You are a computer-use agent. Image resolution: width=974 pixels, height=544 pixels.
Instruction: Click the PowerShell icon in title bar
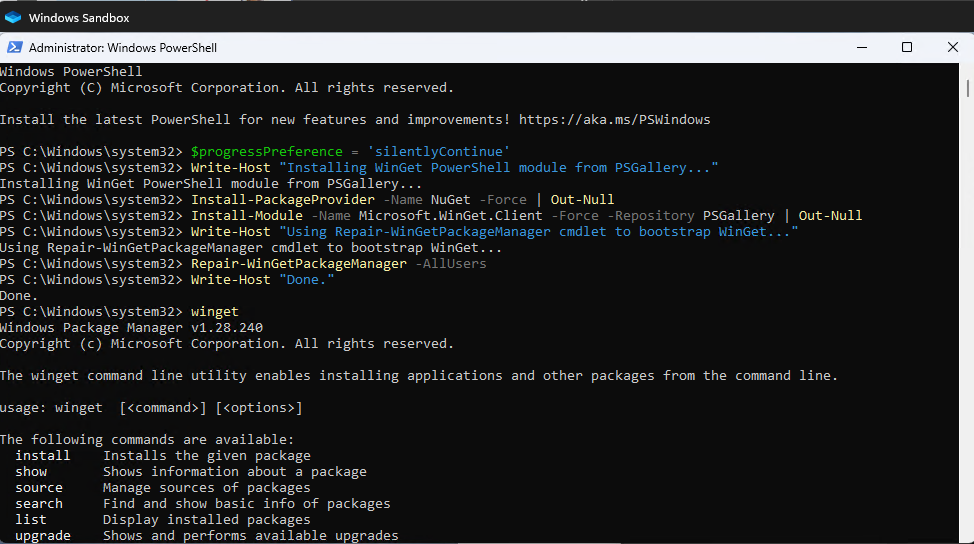(15, 47)
